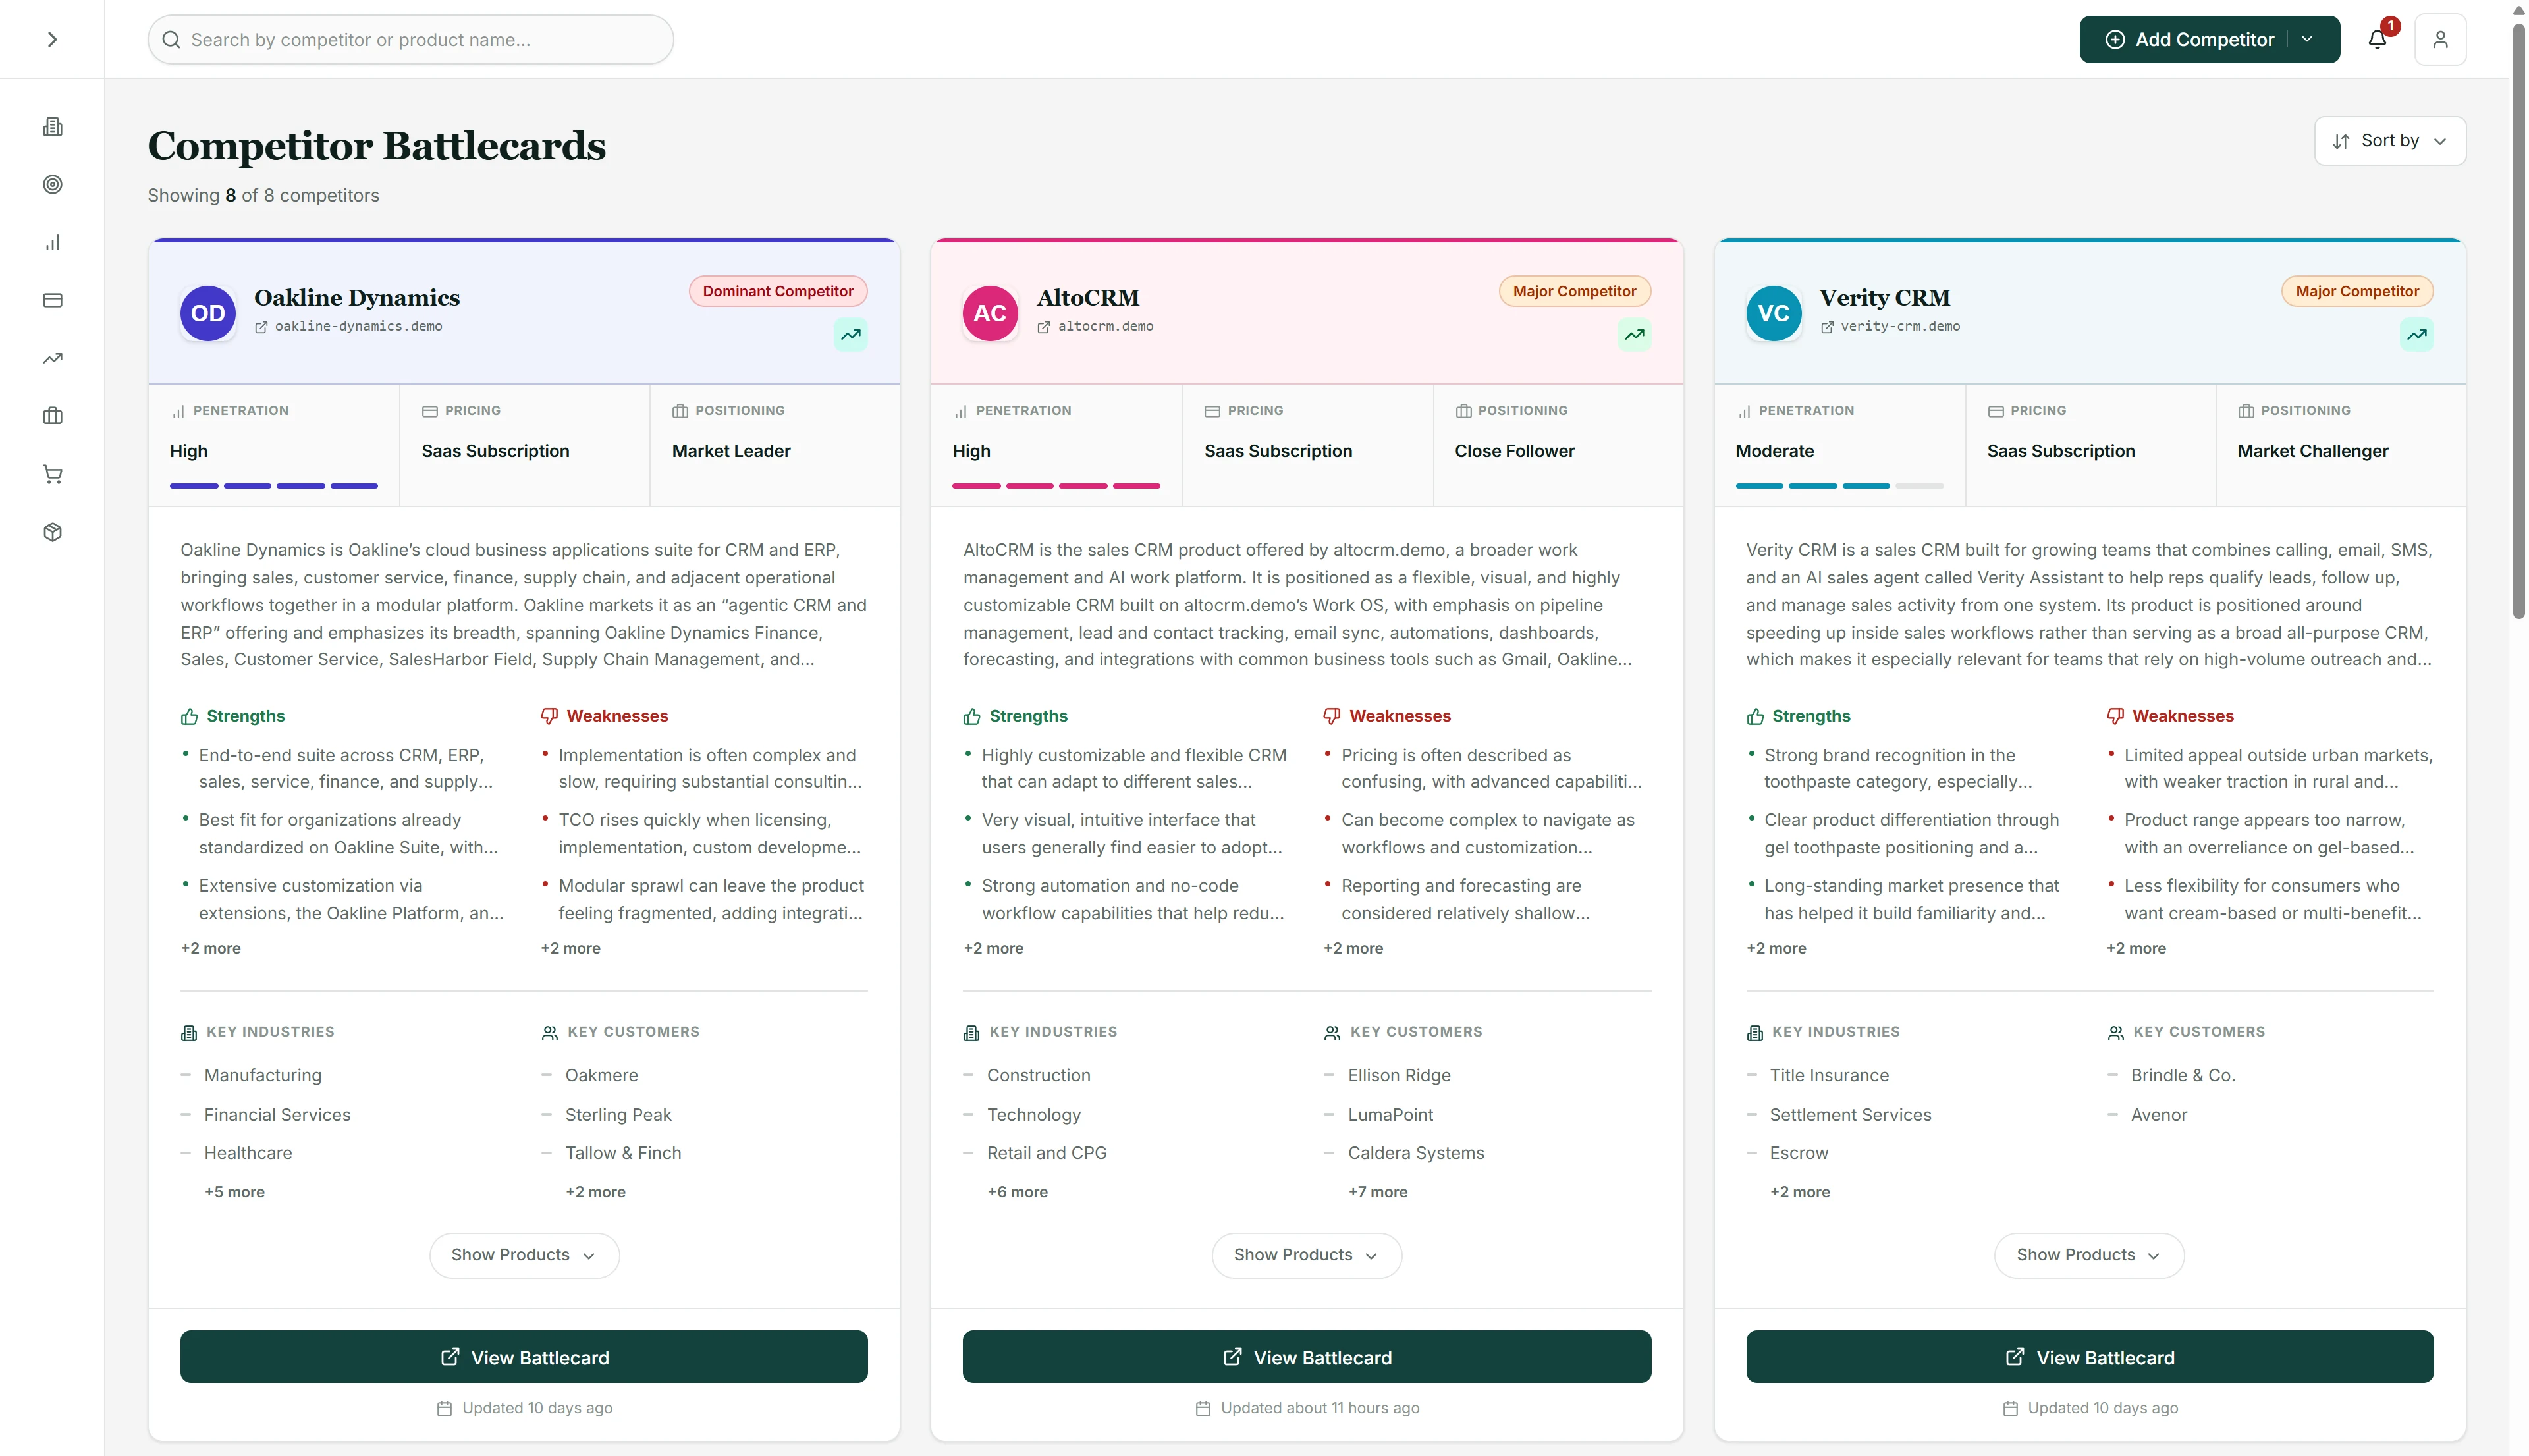
Task: Click the Oakline Dynamics Strengths thumbs-up icon
Action: point(189,716)
